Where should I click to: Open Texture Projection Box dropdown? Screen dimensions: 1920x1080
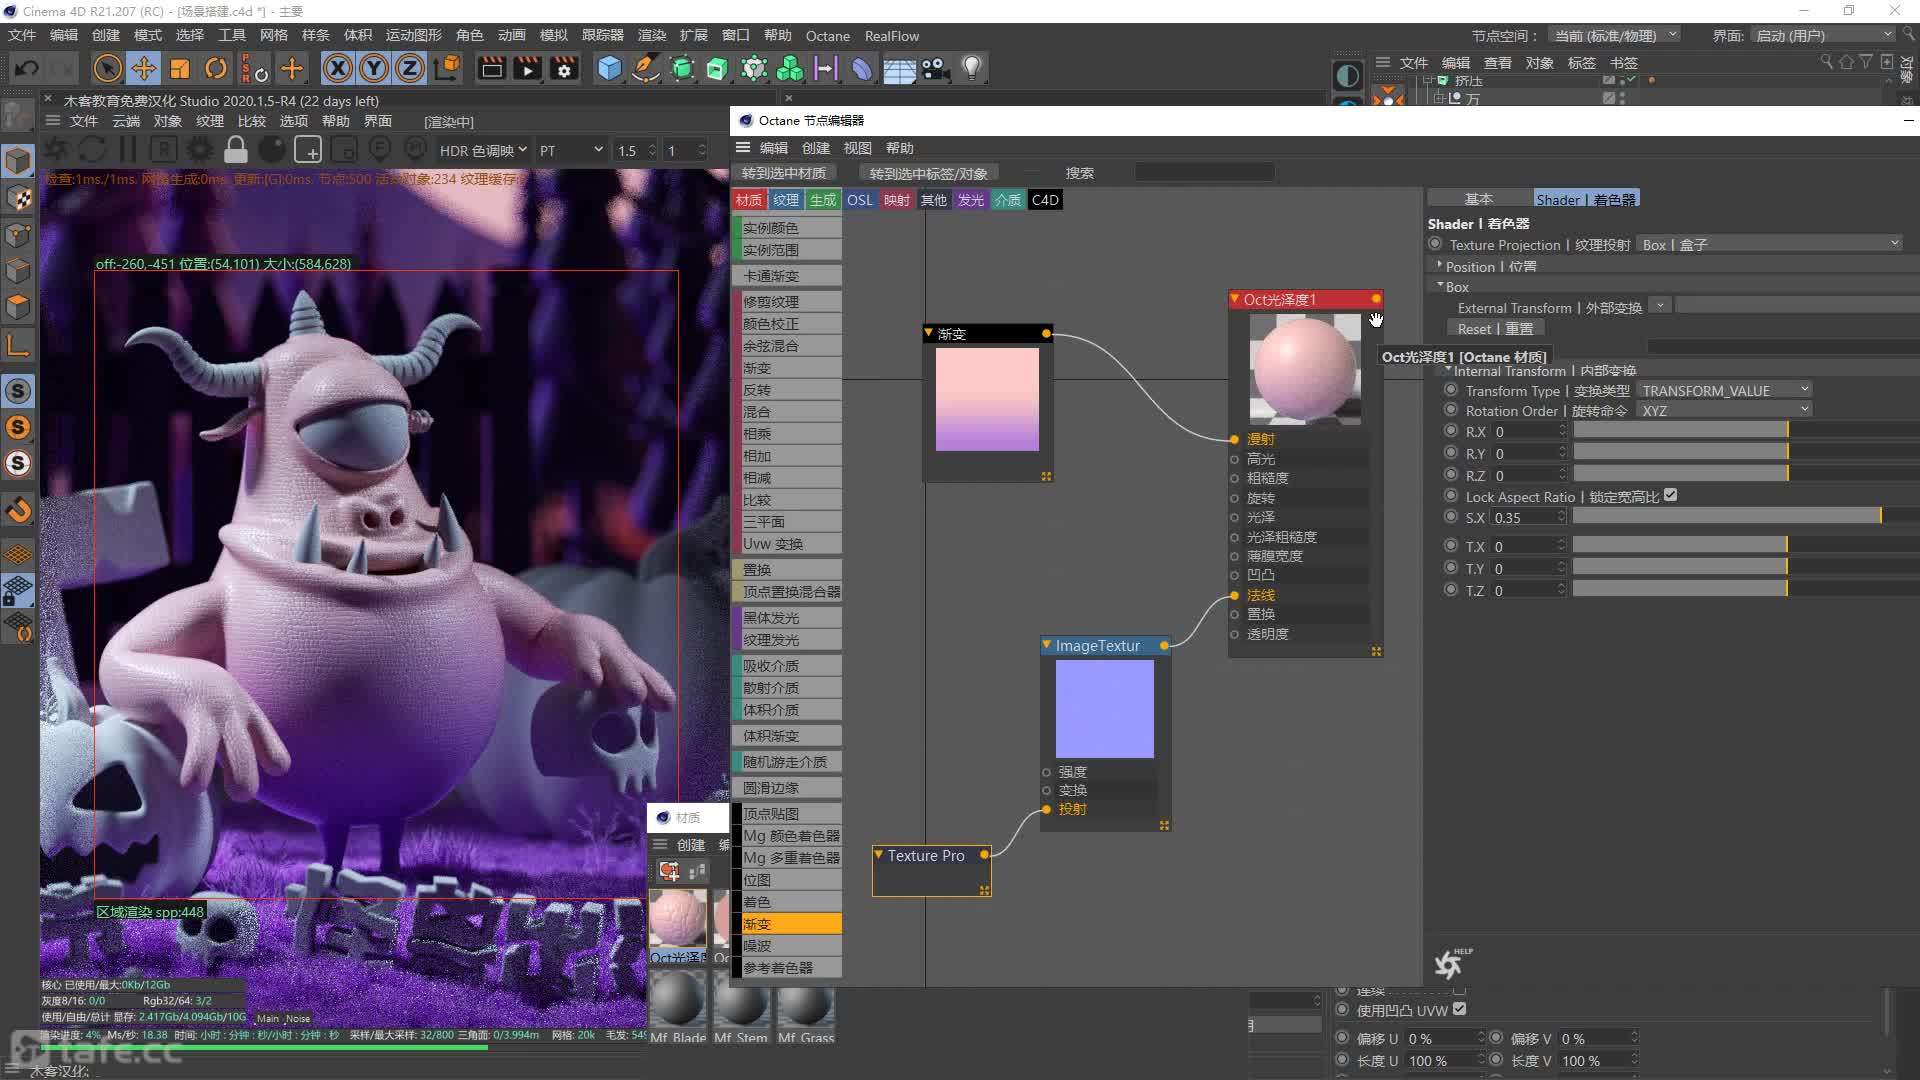[1770, 244]
